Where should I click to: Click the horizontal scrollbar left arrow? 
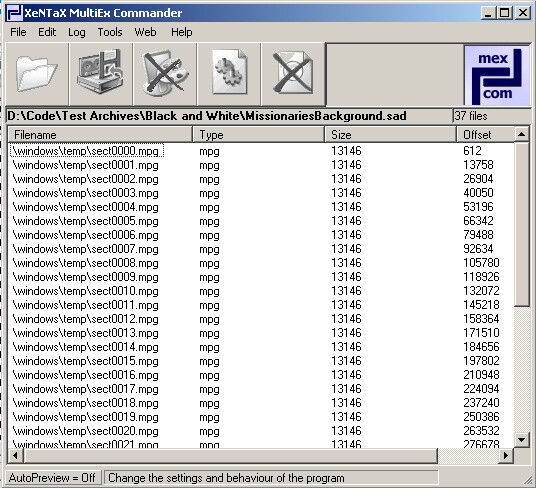coord(15,455)
